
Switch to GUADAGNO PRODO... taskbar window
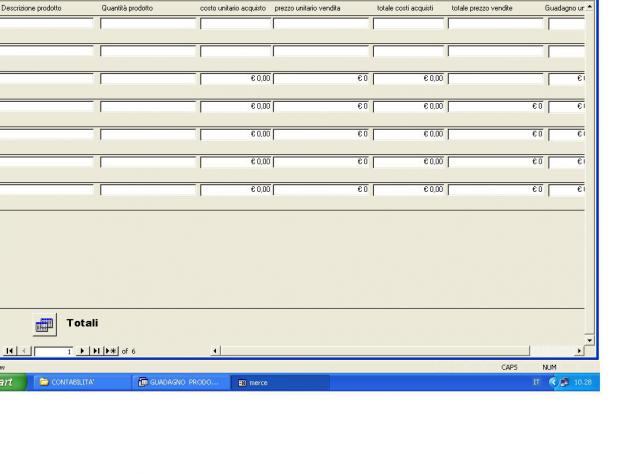[x=181, y=382]
